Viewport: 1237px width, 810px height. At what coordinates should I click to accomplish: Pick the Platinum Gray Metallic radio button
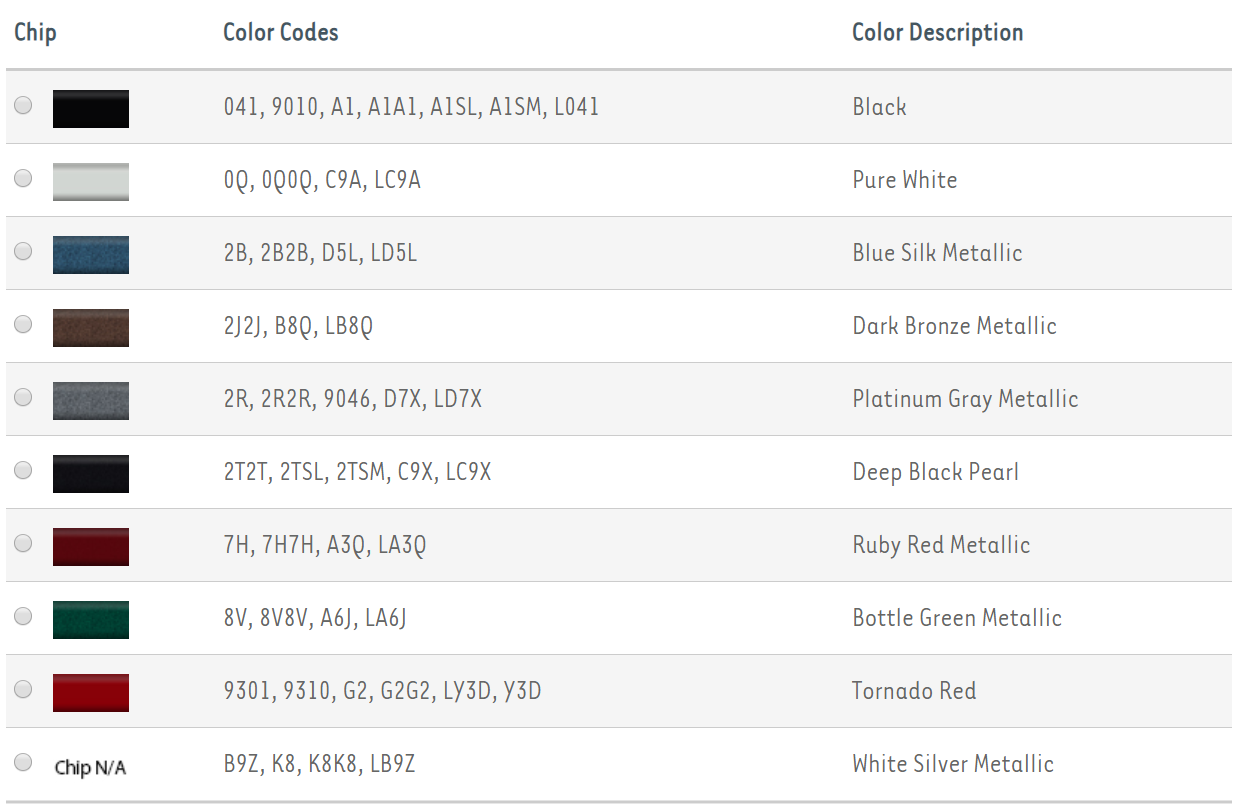[23, 397]
